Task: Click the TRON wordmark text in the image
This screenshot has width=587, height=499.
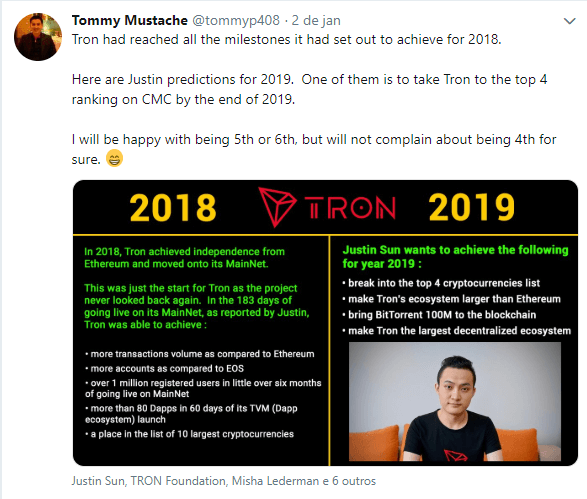Action: [350, 208]
